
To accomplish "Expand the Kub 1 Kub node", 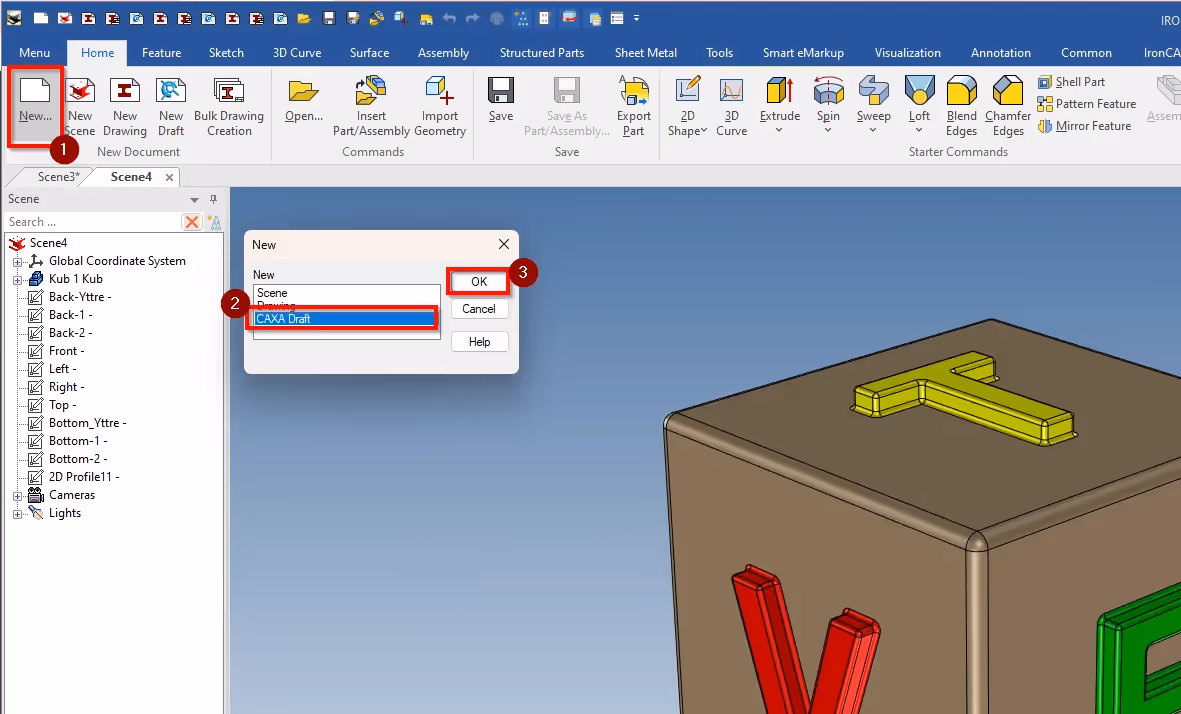I will [18, 278].
